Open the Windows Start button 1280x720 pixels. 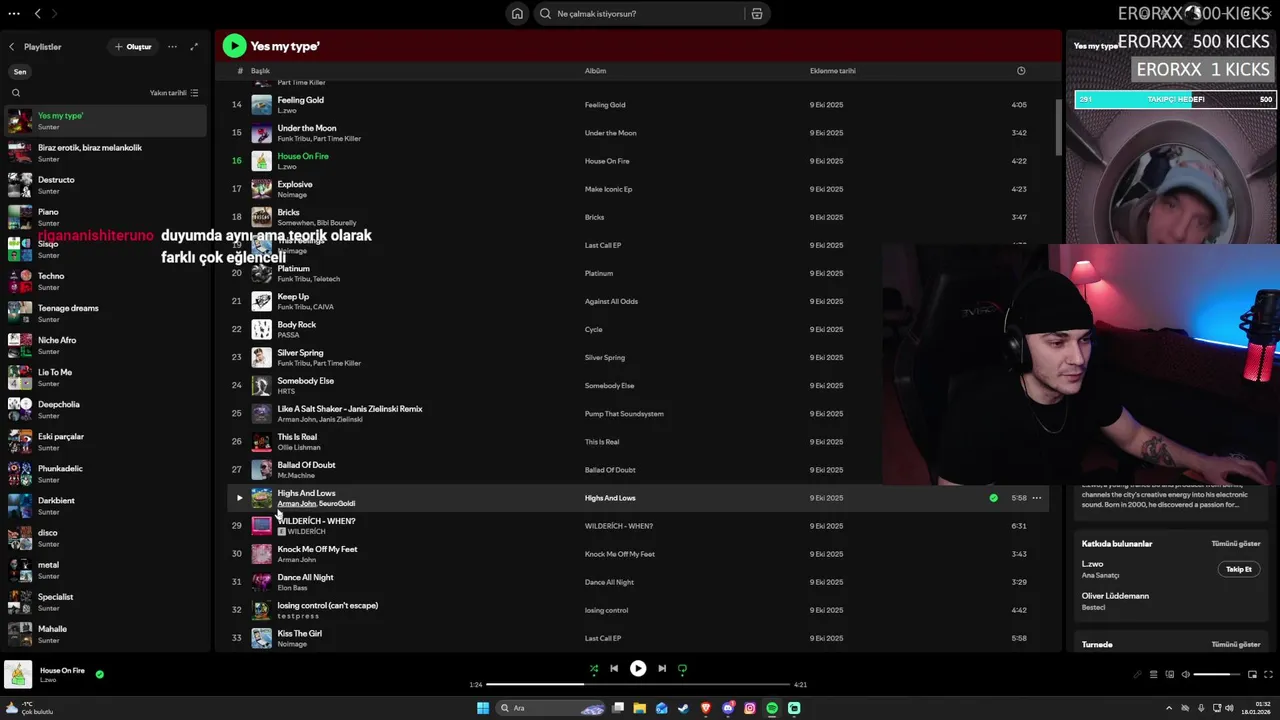click(483, 708)
